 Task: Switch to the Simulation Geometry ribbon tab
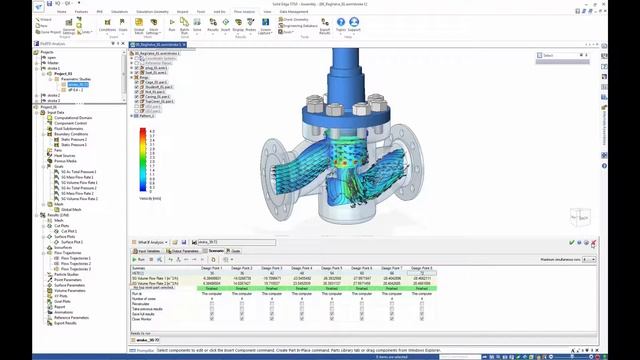pyautogui.click(x=152, y=12)
